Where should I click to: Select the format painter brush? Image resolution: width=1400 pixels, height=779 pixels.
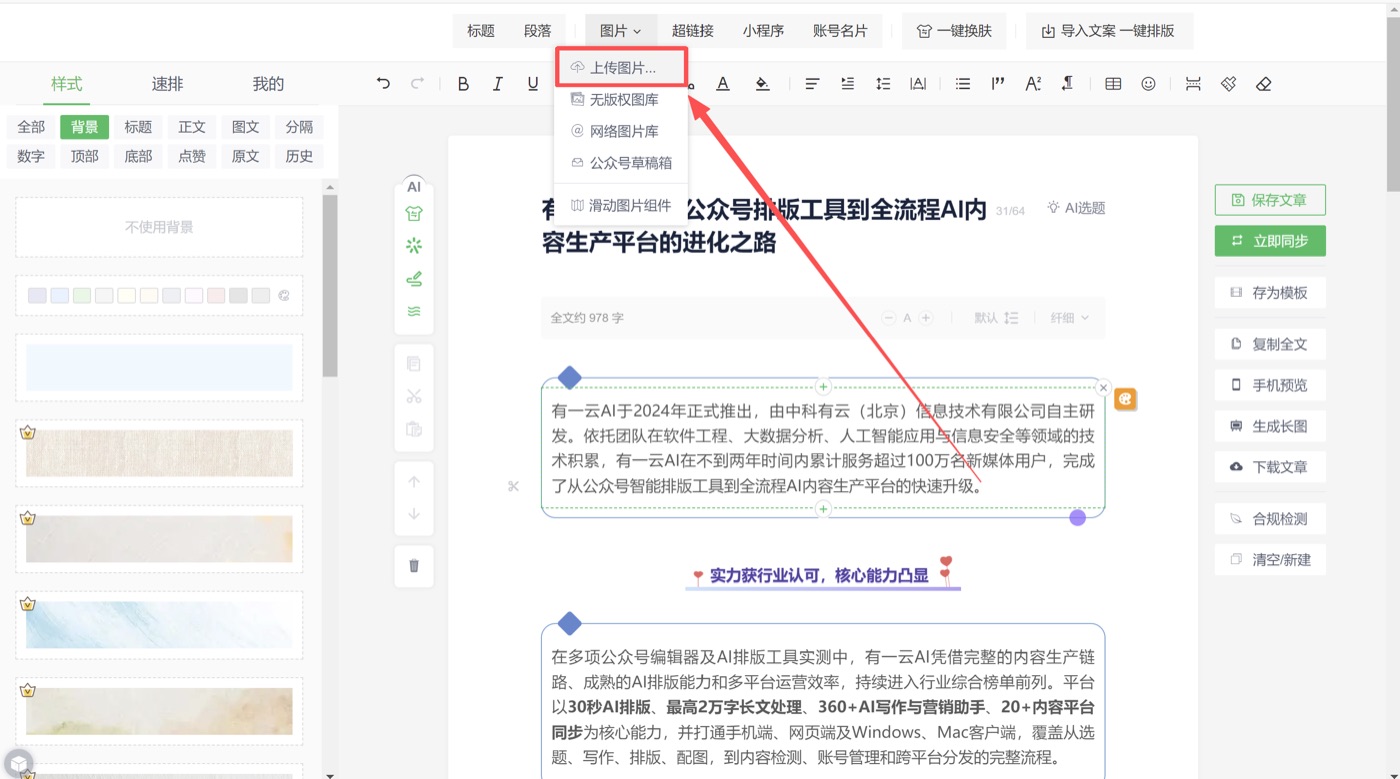coord(1228,84)
